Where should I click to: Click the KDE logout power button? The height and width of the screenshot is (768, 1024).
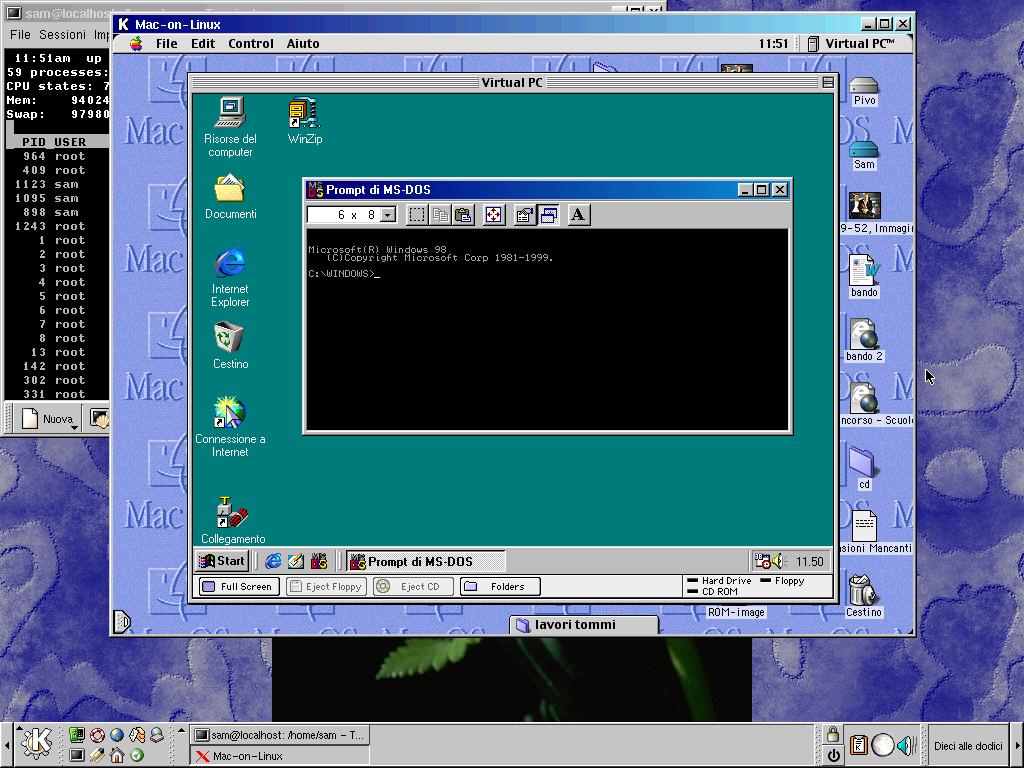833,756
